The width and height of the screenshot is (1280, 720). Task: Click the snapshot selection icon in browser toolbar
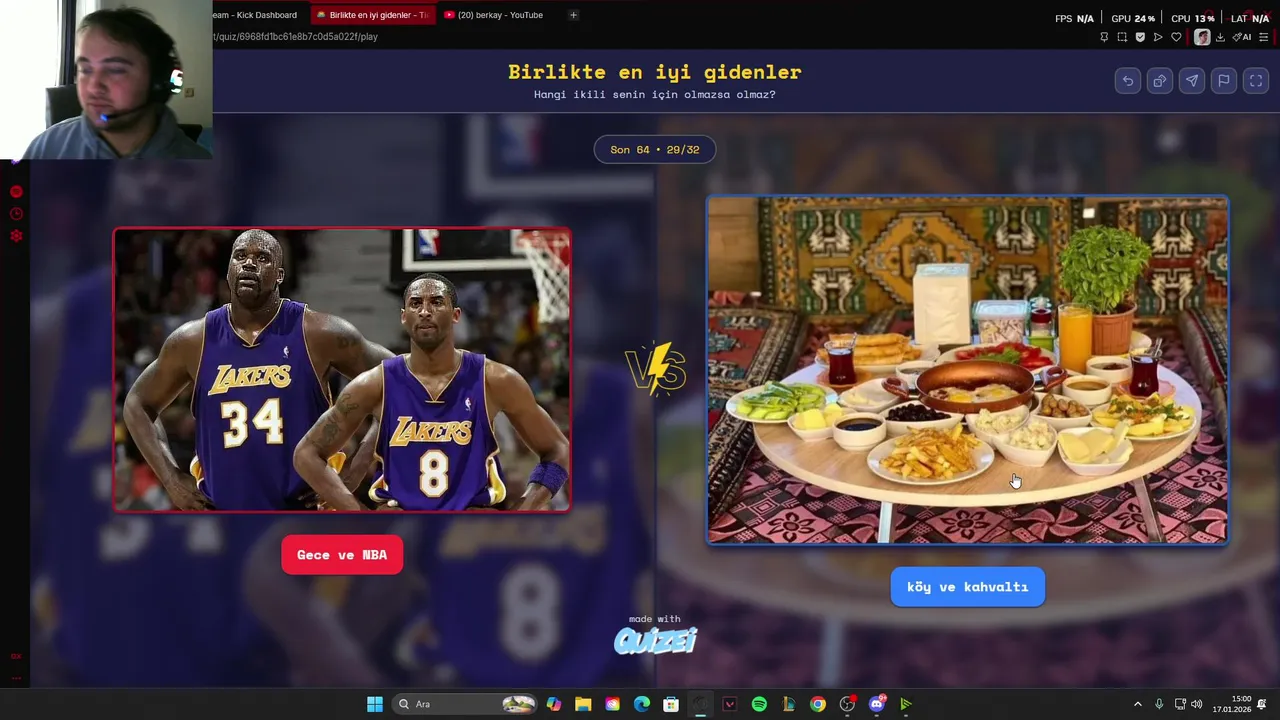(1122, 37)
